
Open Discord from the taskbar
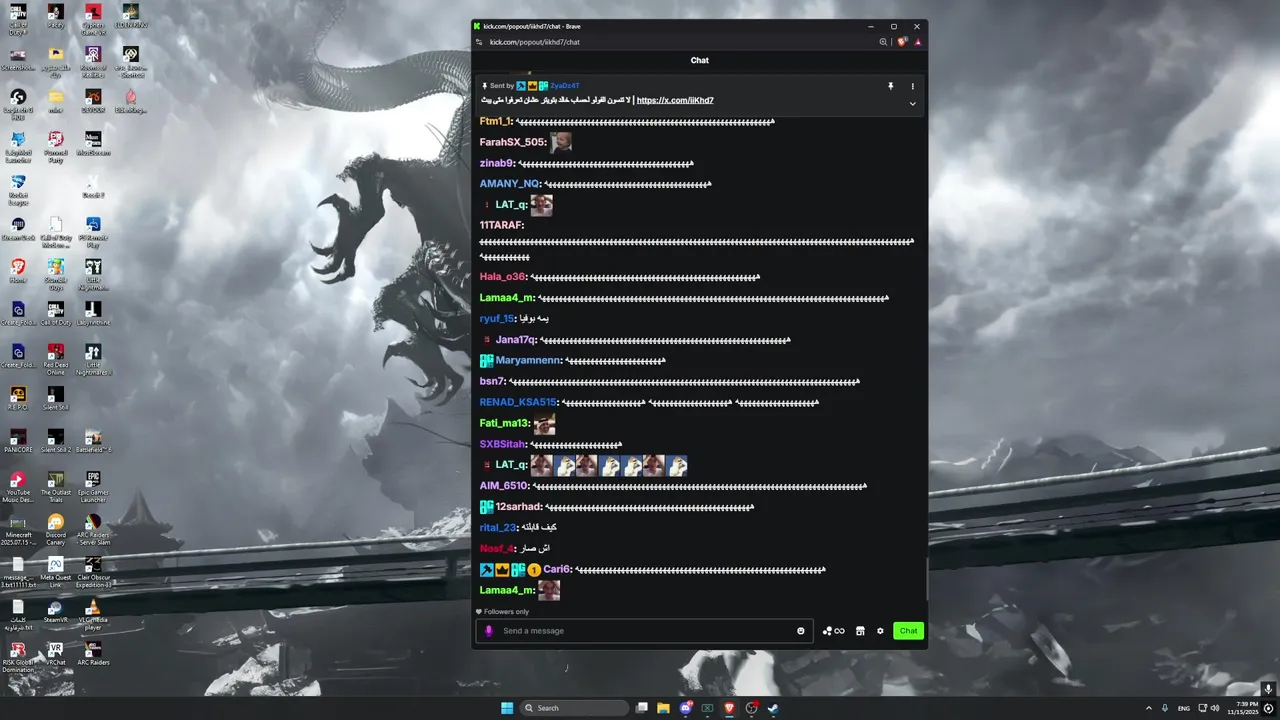686,708
